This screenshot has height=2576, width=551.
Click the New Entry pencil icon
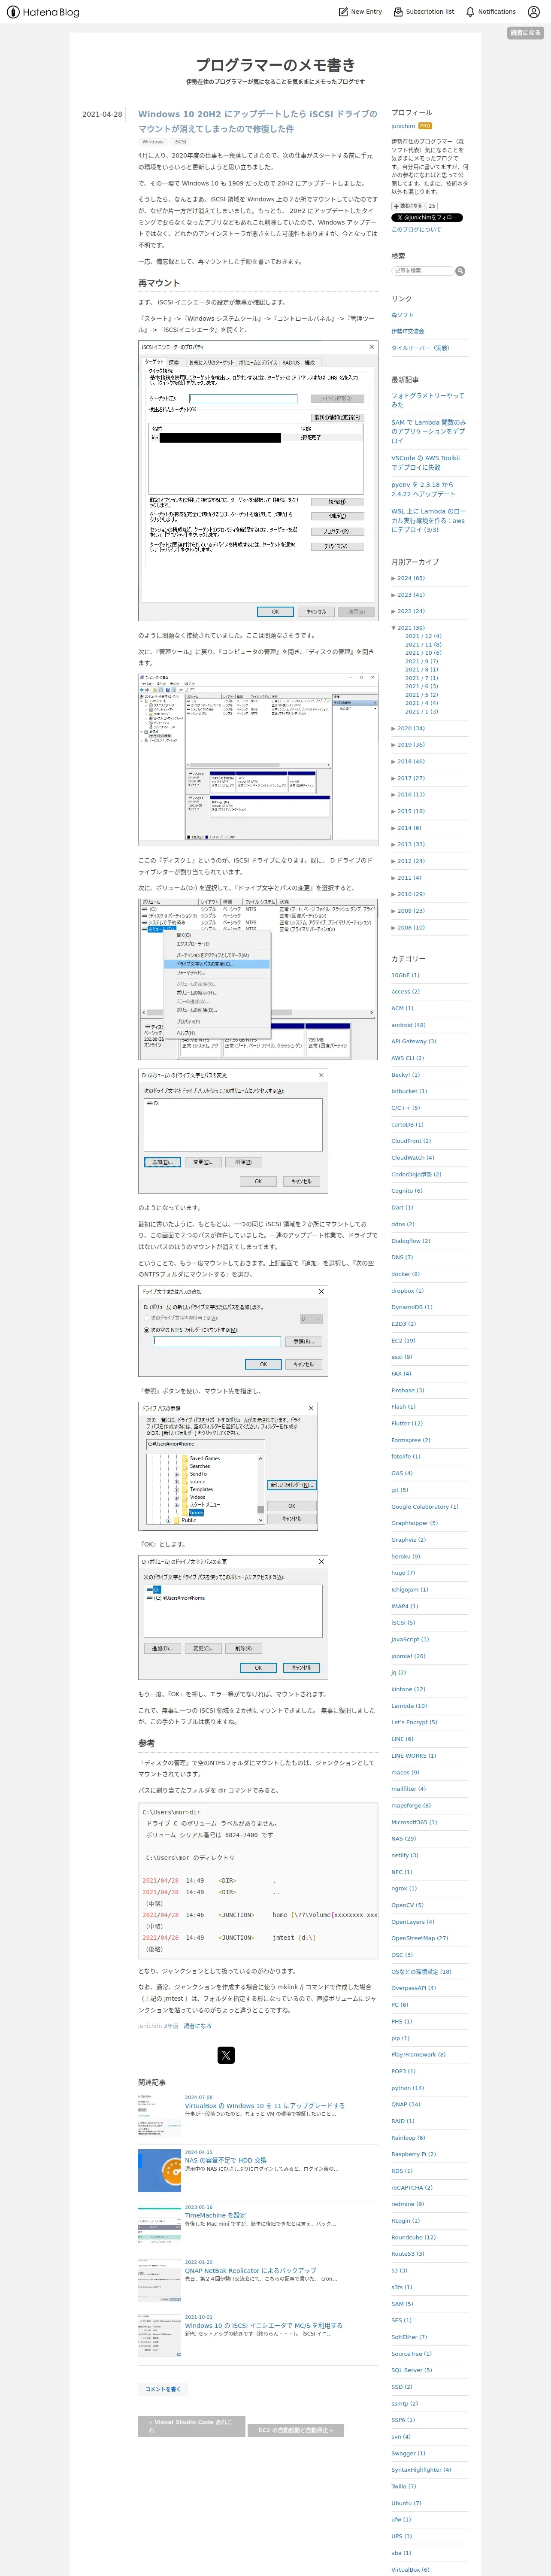[343, 12]
